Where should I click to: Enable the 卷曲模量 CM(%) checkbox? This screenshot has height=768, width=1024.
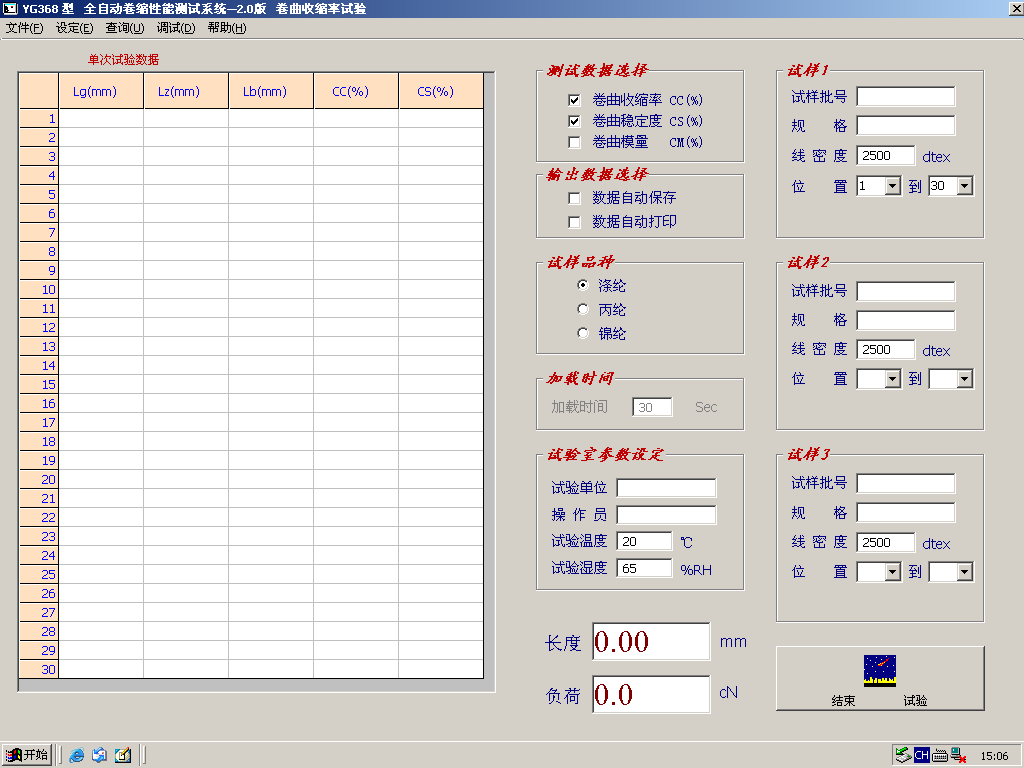[574, 142]
